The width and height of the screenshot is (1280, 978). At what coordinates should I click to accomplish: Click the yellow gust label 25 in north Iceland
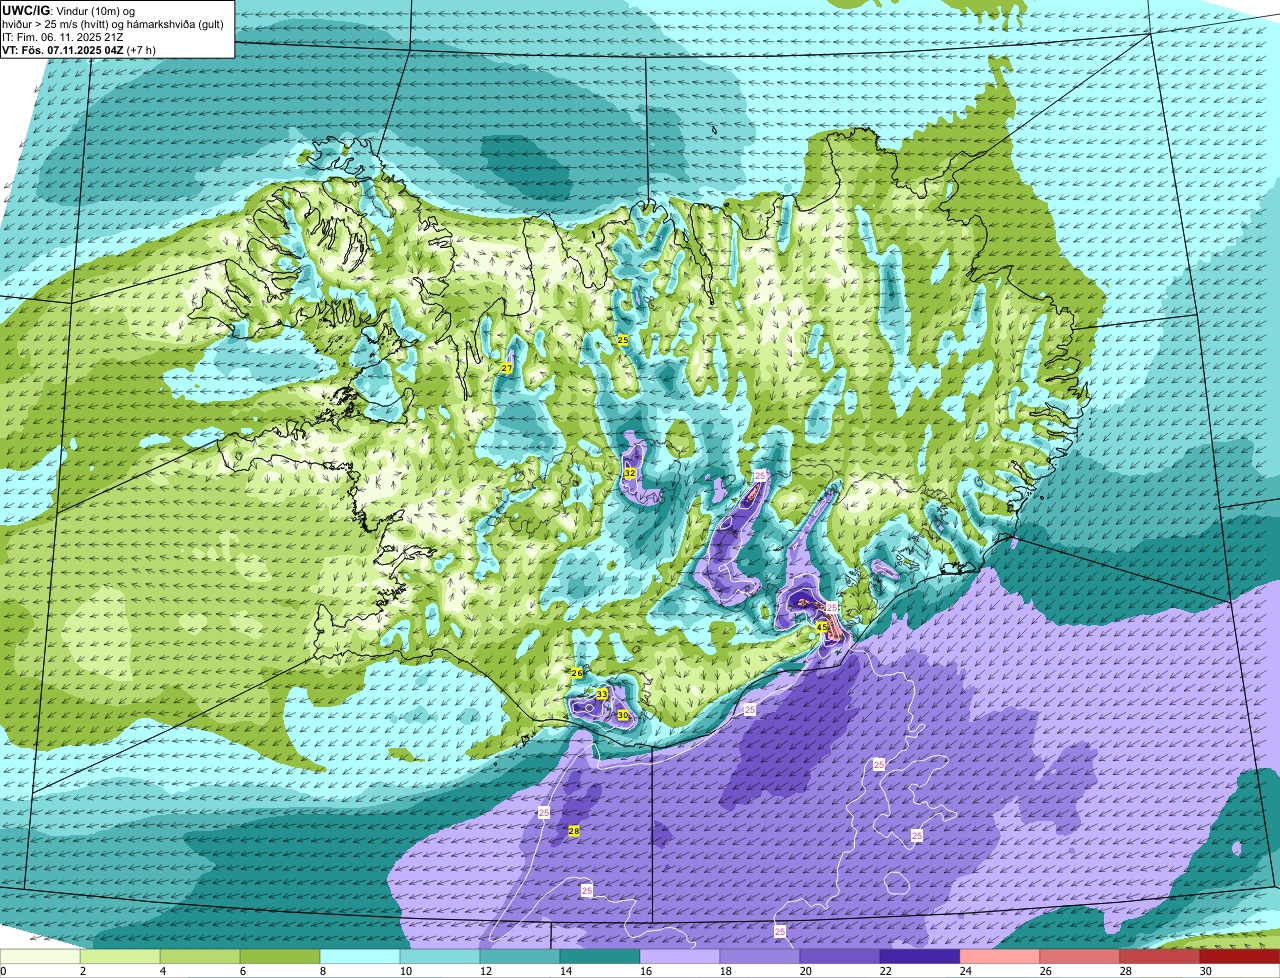click(622, 341)
